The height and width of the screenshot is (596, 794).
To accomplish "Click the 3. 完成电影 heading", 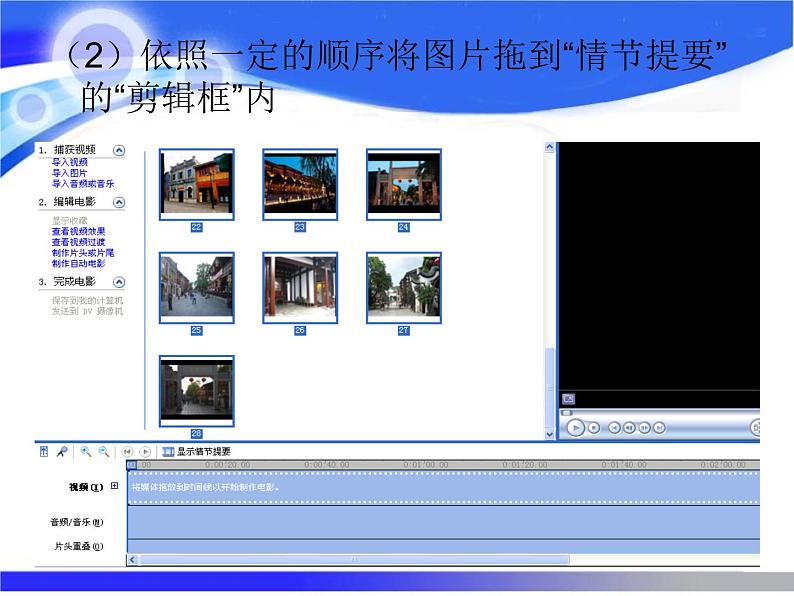I will (x=67, y=281).
